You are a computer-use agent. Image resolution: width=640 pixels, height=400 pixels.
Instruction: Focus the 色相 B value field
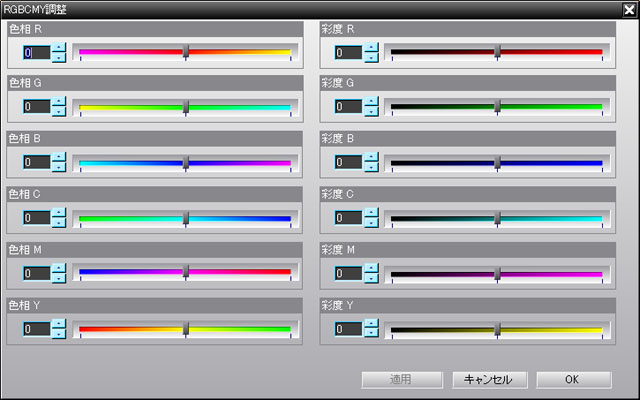pos(37,162)
